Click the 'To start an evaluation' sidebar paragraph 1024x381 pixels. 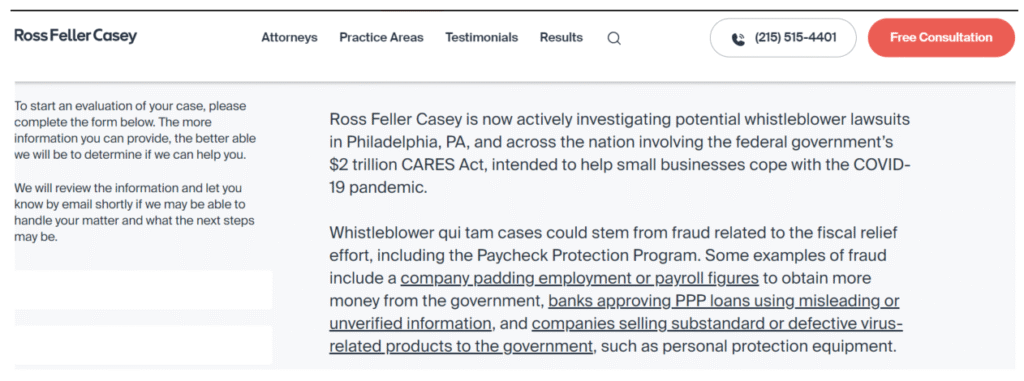tap(135, 130)
